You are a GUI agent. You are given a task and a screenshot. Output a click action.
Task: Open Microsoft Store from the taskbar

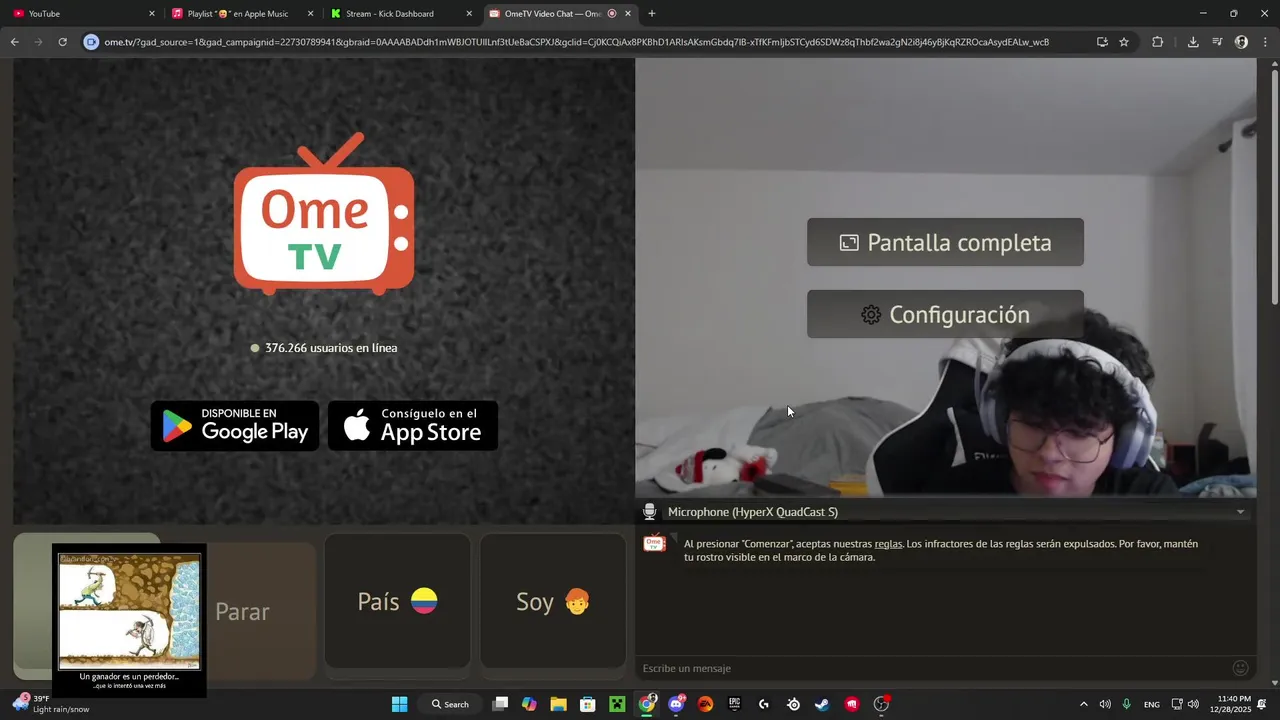coord(588,704)
